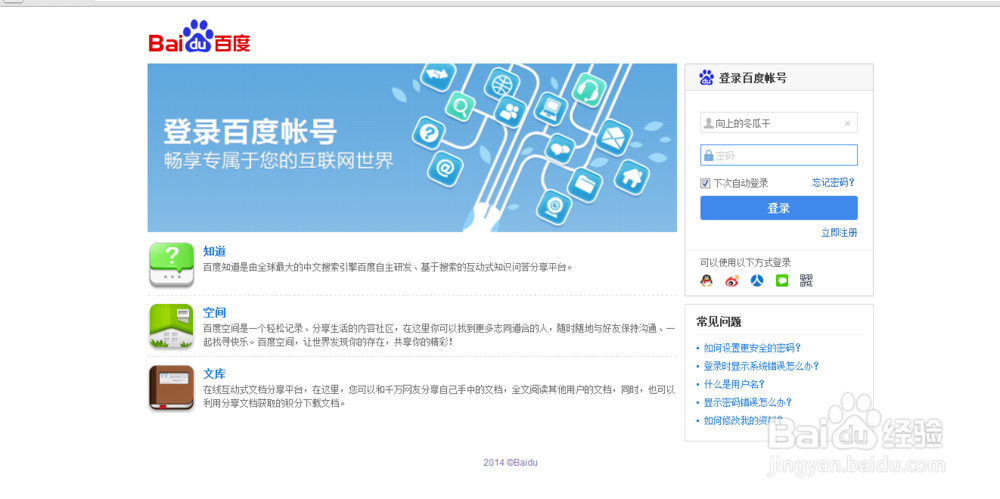Open FAQ 如何修改我的资料
Screen dimensions: 1000x499
(743, 421)
